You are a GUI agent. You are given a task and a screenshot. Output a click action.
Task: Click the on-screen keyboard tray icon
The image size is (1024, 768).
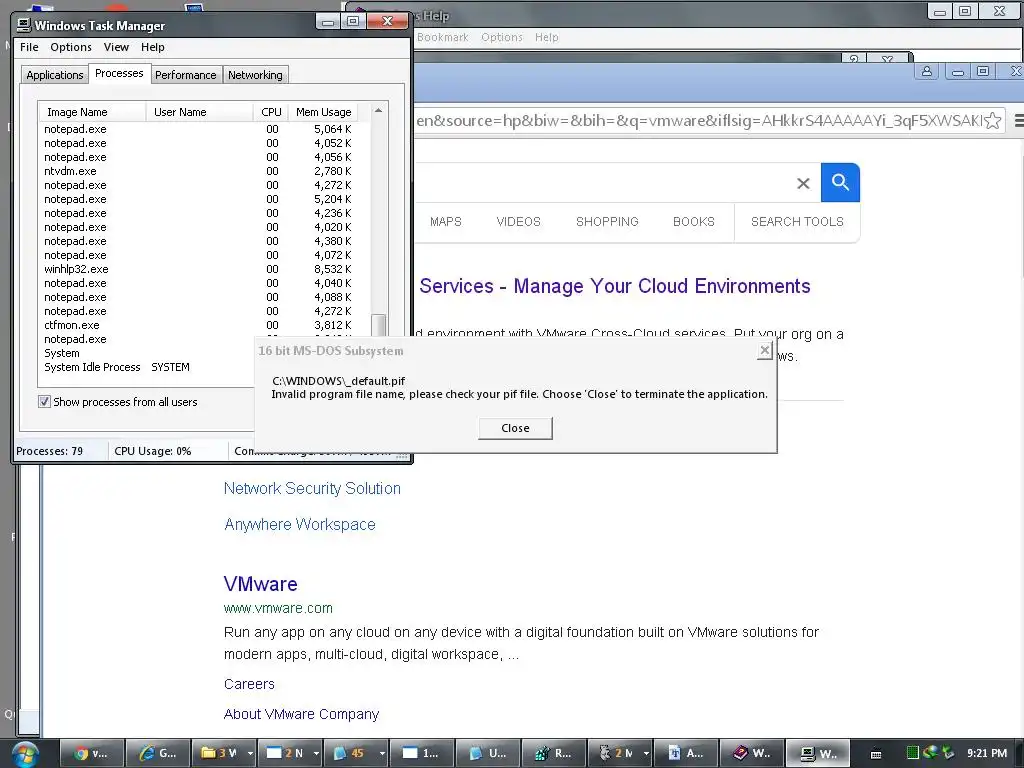[x=876, y=754]
